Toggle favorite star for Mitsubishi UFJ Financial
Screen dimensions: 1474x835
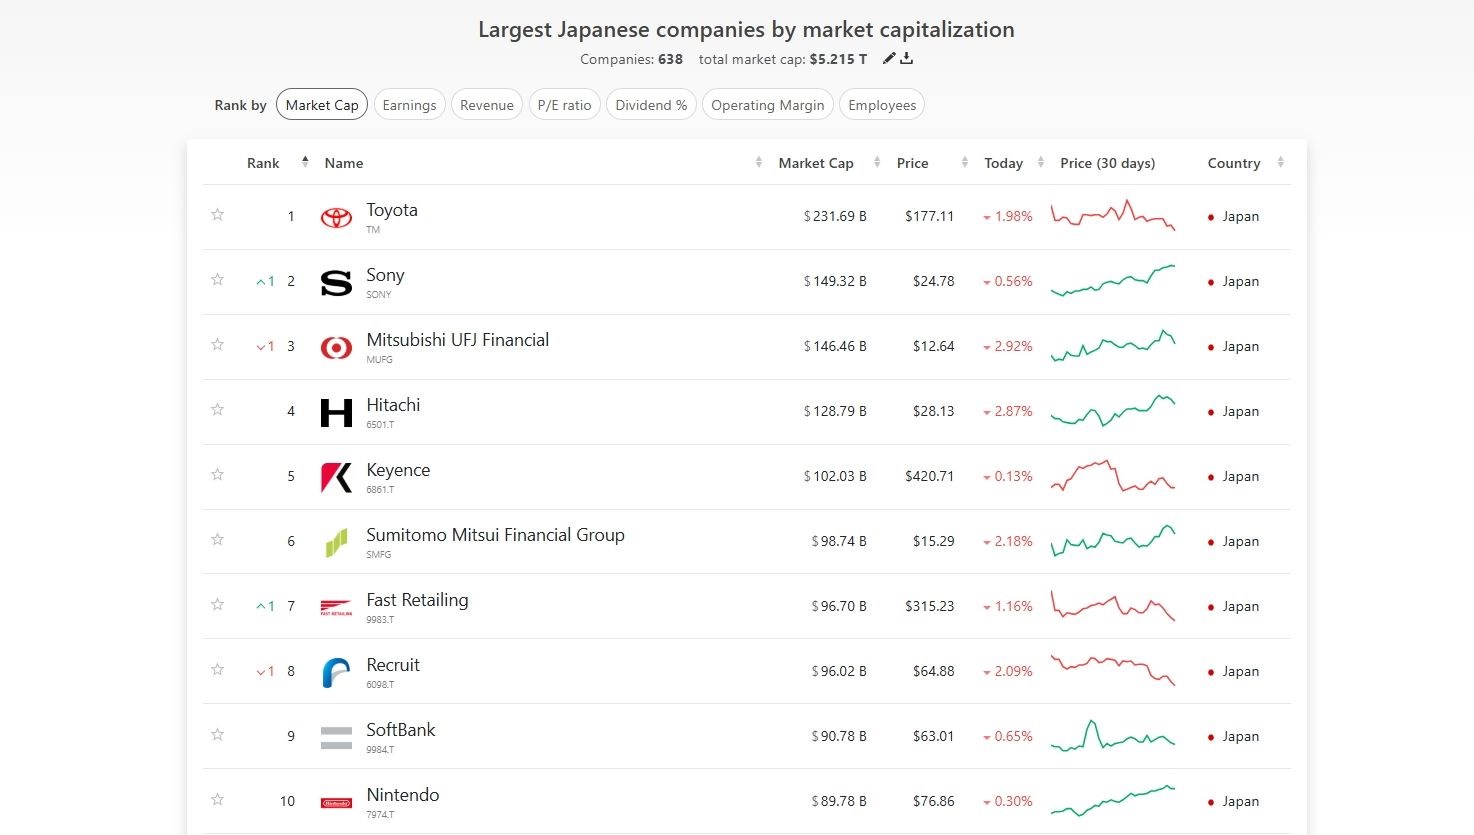click(x=217, y=344)
